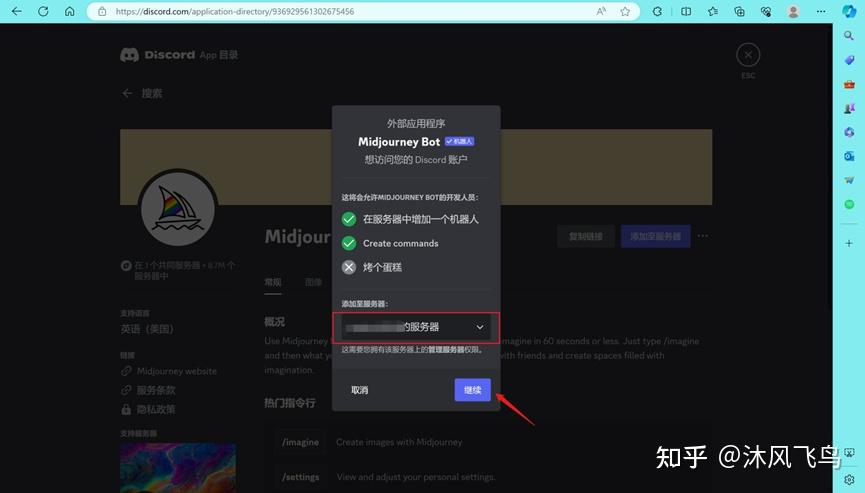The image size is (865, 493).
Task: Open the sidebar Outlook icon
Action: [x=849, y=157]
